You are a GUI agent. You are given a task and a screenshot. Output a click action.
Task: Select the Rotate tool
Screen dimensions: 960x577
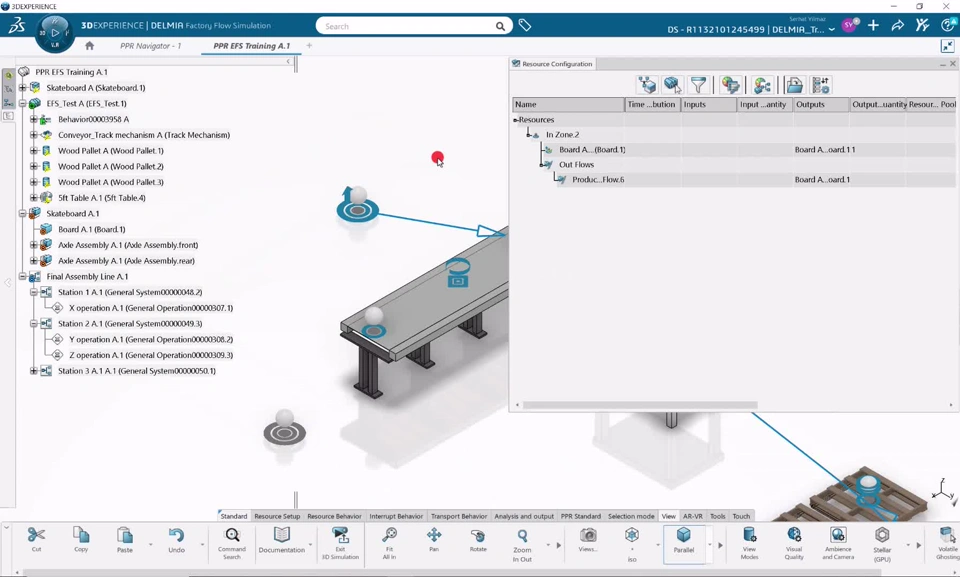[x=478, y=539]
